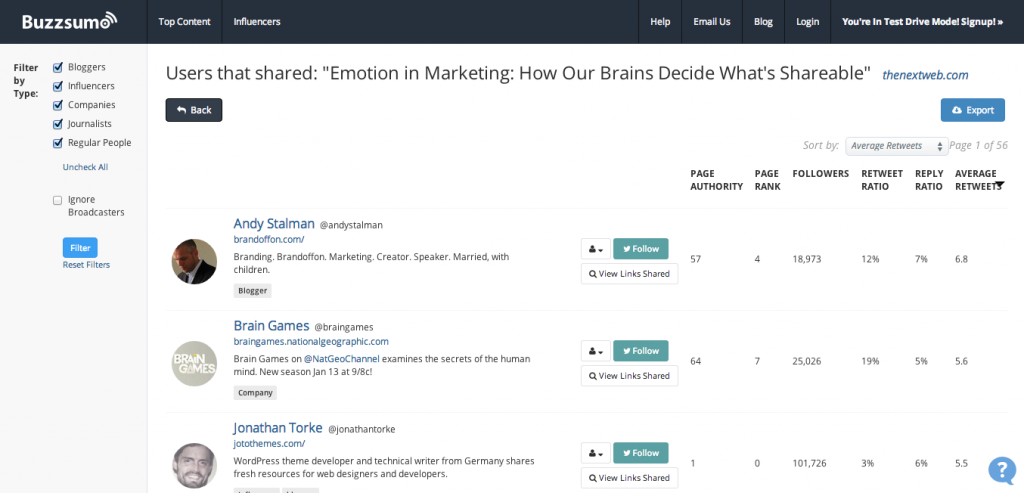Viewport: 1024px width, 493px height.
Task: Click Andy Stalman's profile avatar
Action: [194, 261]
